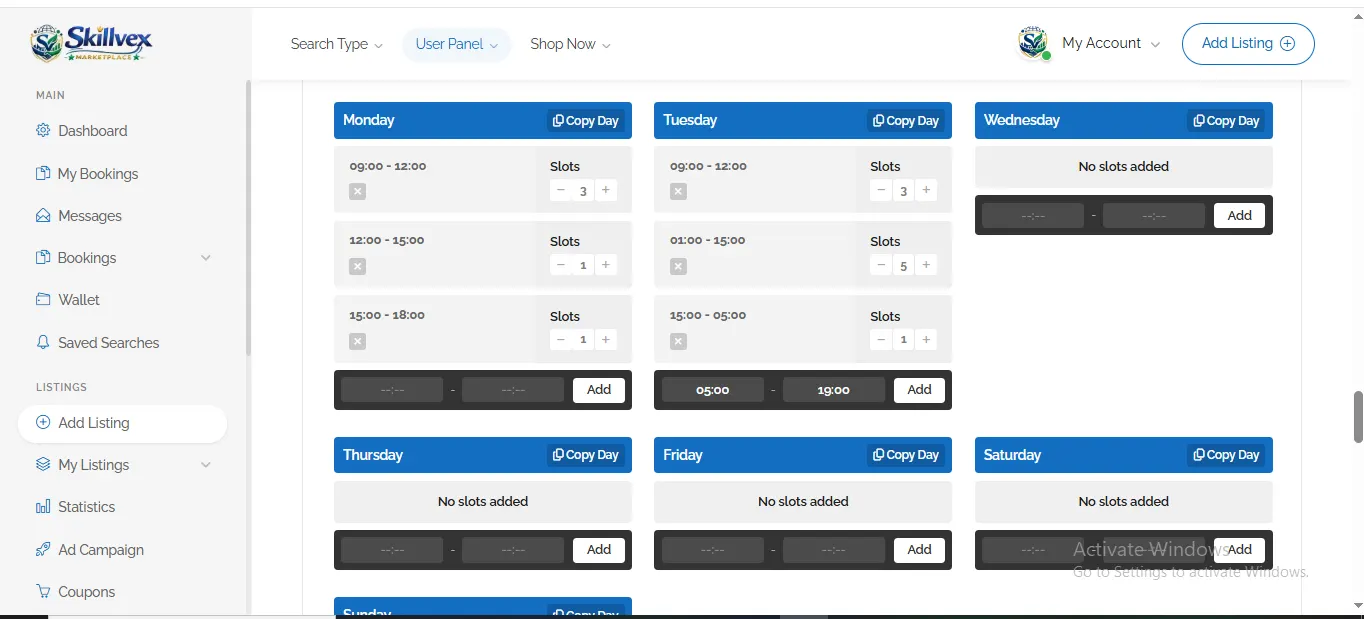Increase slots for Monday 15:00 - 18:00
1364x619 pixels.
[x=605, y=340]
